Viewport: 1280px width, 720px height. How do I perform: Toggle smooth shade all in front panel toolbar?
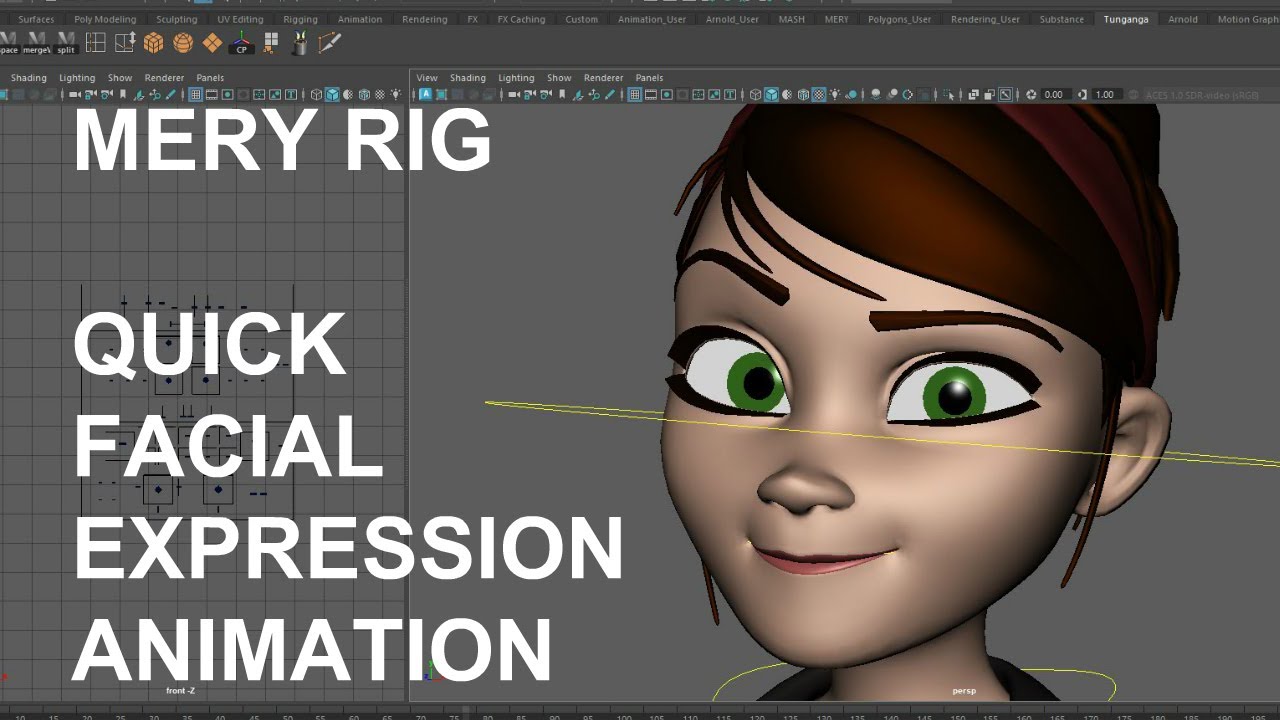[x=332, y=95]
